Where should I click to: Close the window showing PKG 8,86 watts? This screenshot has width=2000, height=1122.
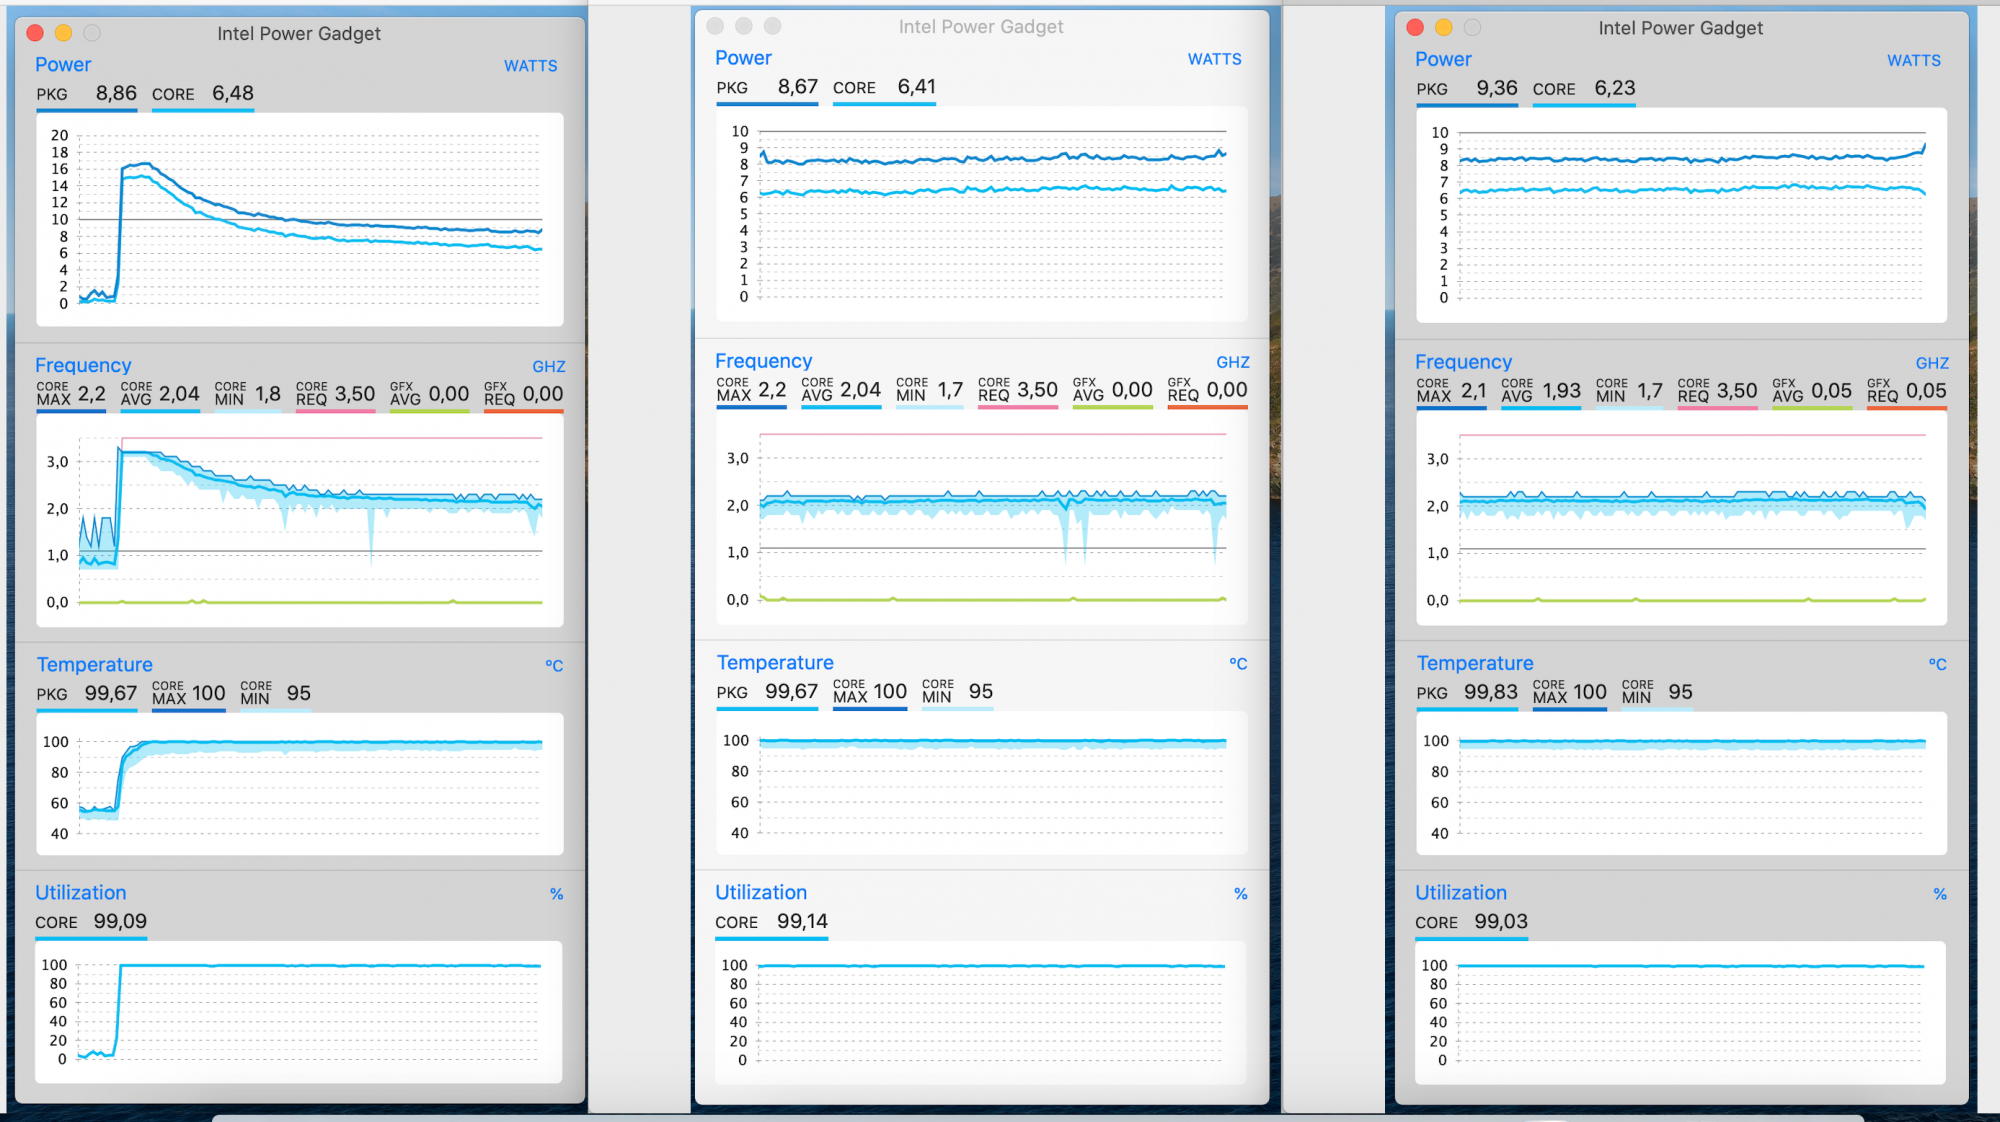35,33
